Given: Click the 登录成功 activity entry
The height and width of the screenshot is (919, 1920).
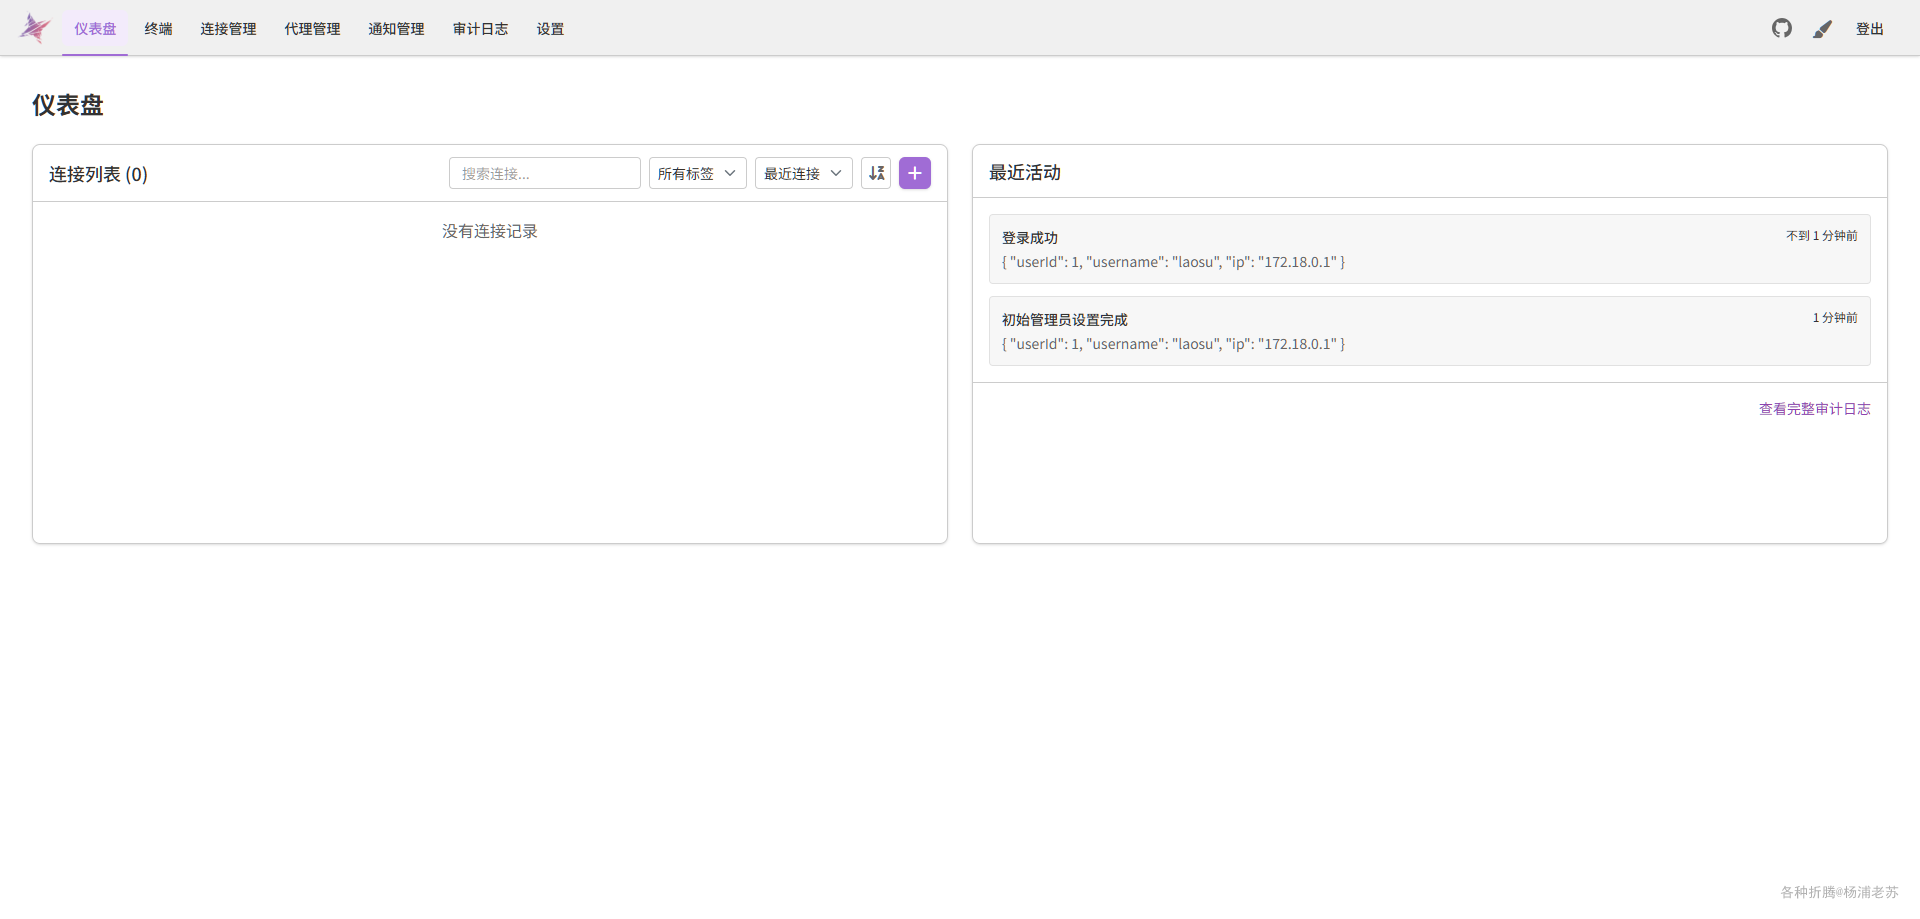Looking at the screenshot, I should (x=1429, y=249).
